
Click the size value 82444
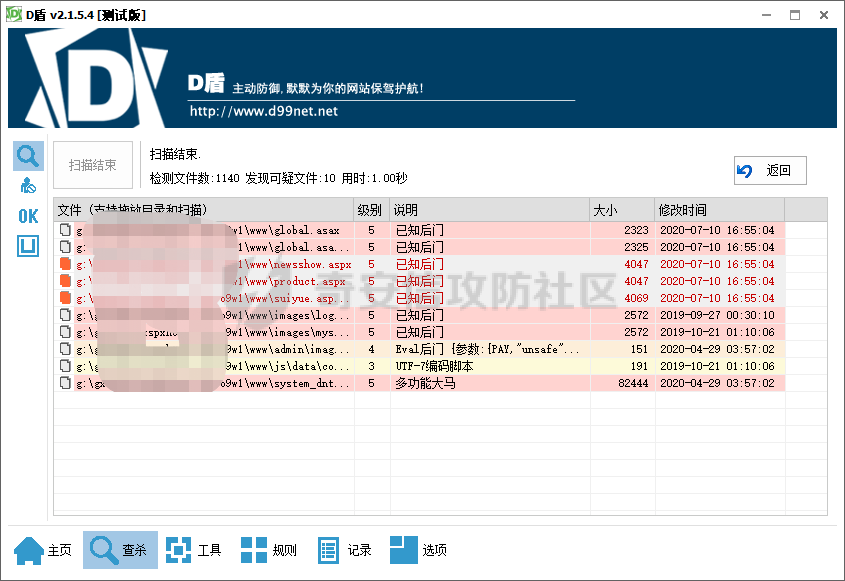coord(633,383)
